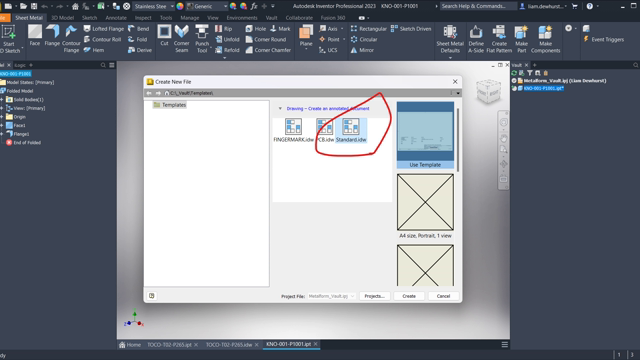The height and width of the screenshot is (360, 640).
Task: Open the Punch Tool
Action: tap(202, 39)
